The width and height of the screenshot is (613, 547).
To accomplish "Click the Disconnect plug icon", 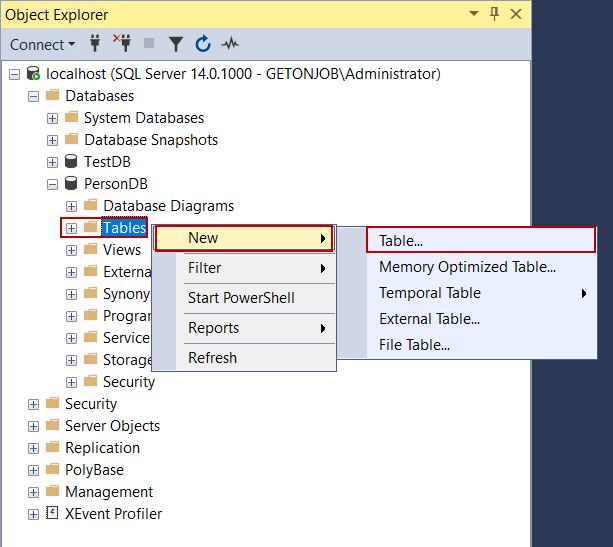I will [123, 44].
